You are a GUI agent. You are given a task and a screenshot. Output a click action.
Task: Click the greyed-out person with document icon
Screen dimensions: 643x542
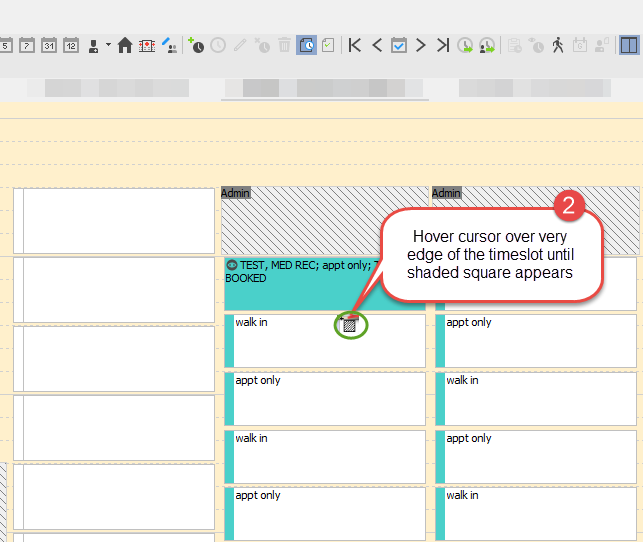(x=602, y=45)
